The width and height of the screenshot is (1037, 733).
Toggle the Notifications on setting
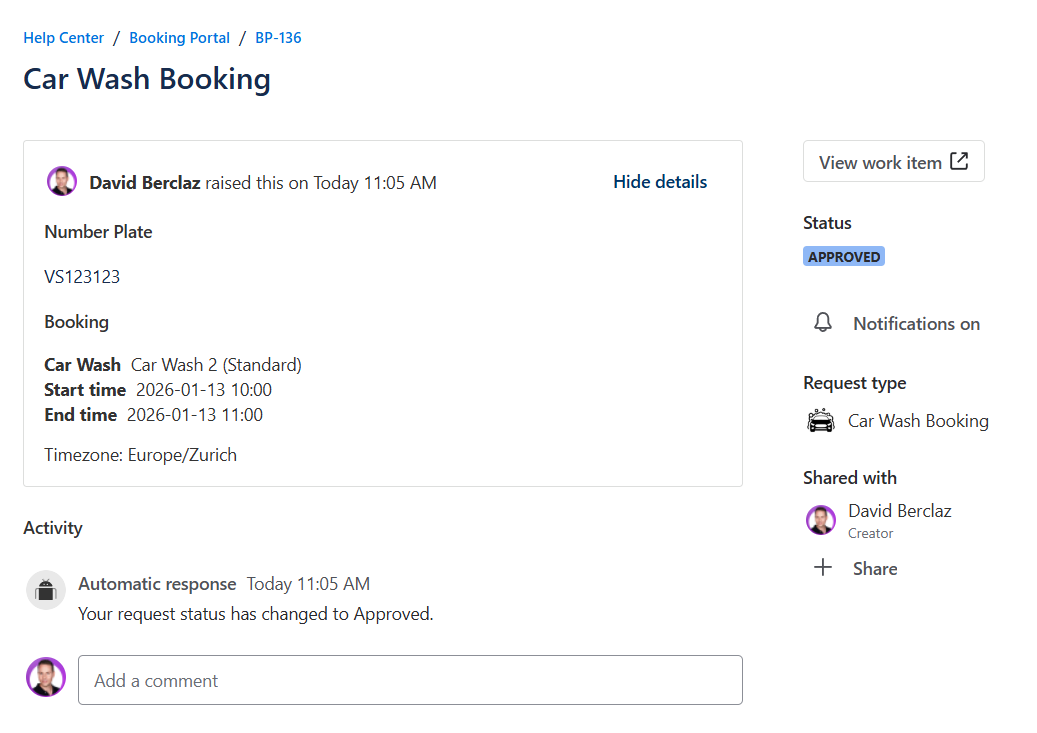915,324
